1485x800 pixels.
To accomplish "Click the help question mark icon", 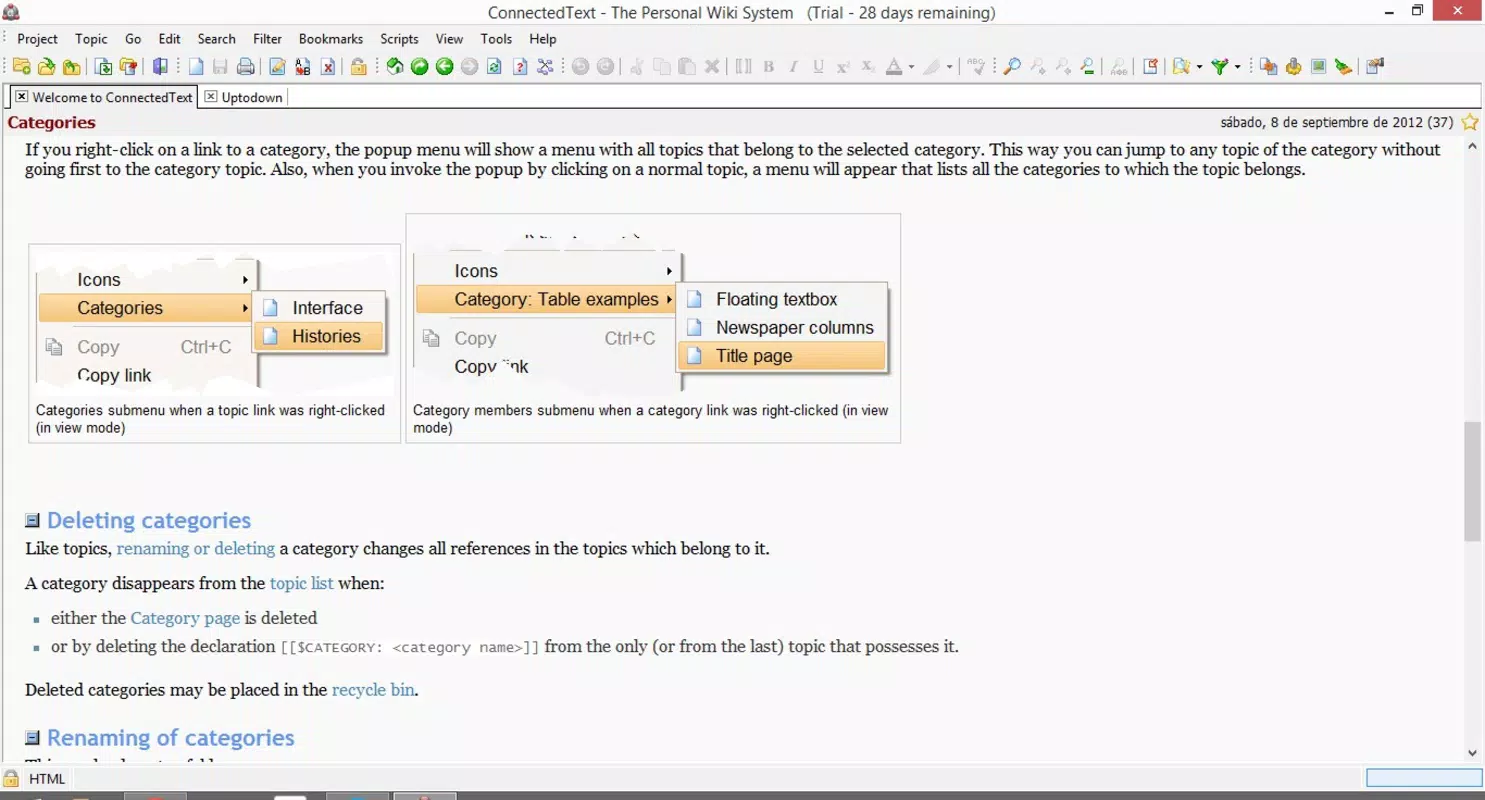I will click(x=520, y=67).
